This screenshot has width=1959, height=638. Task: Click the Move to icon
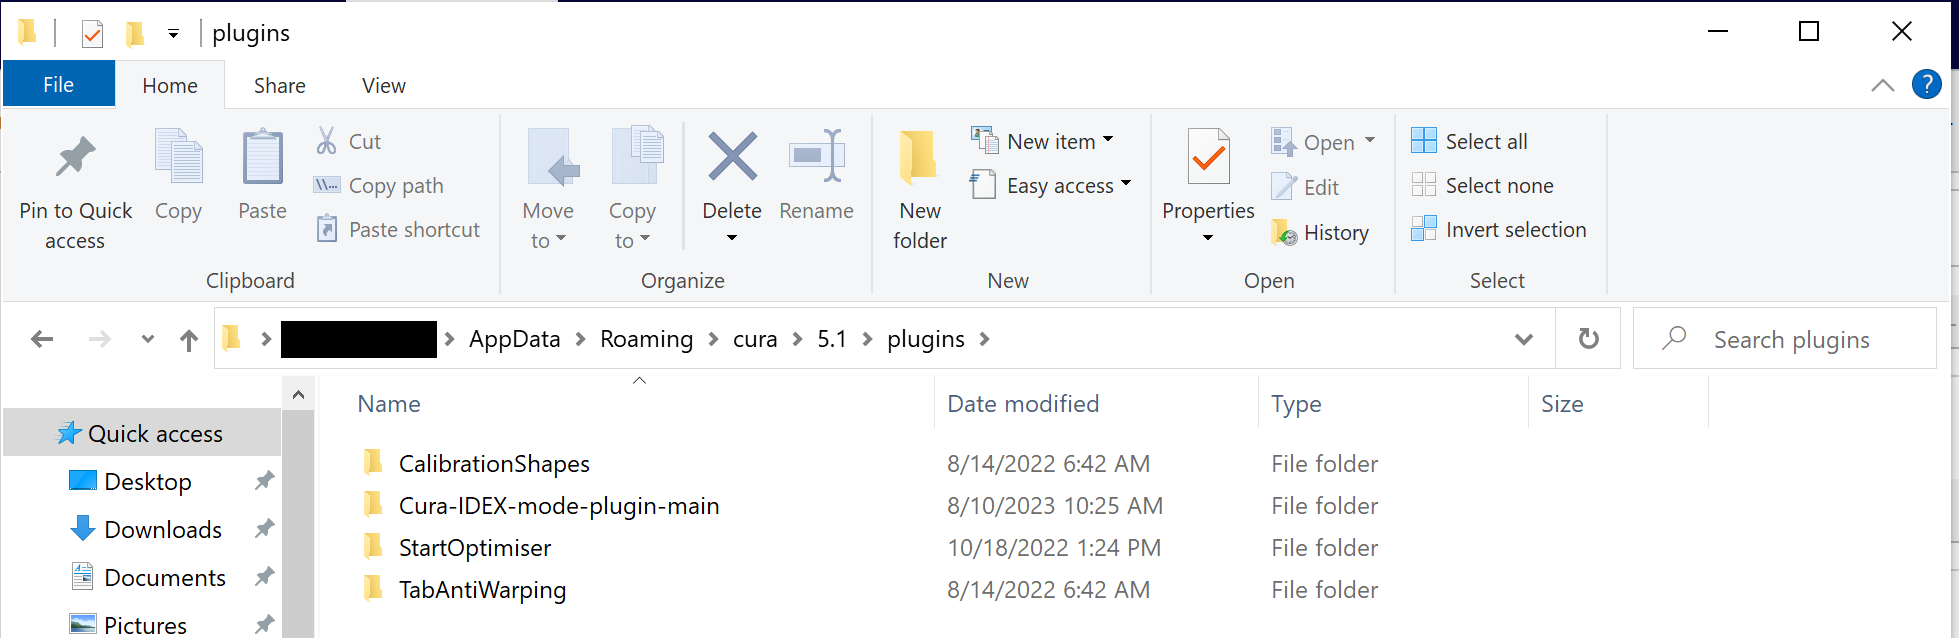click(552, 157)
